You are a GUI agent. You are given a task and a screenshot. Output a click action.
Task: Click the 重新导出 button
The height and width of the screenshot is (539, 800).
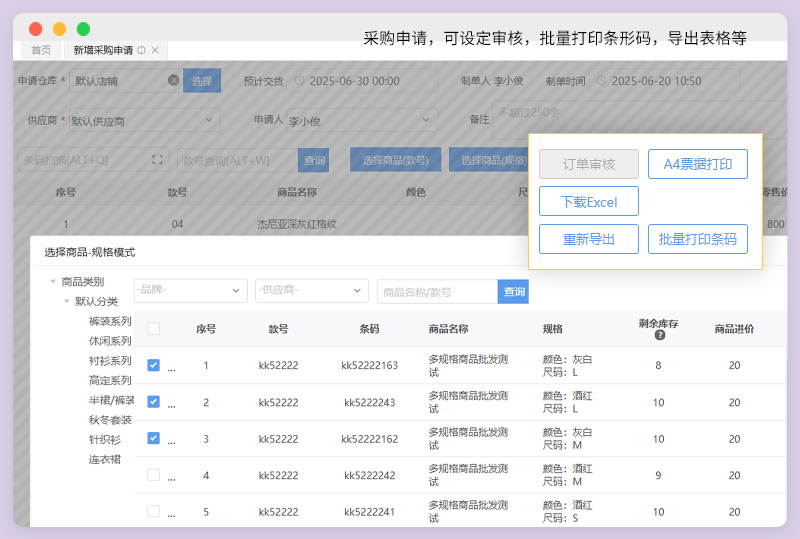(589, 239)
